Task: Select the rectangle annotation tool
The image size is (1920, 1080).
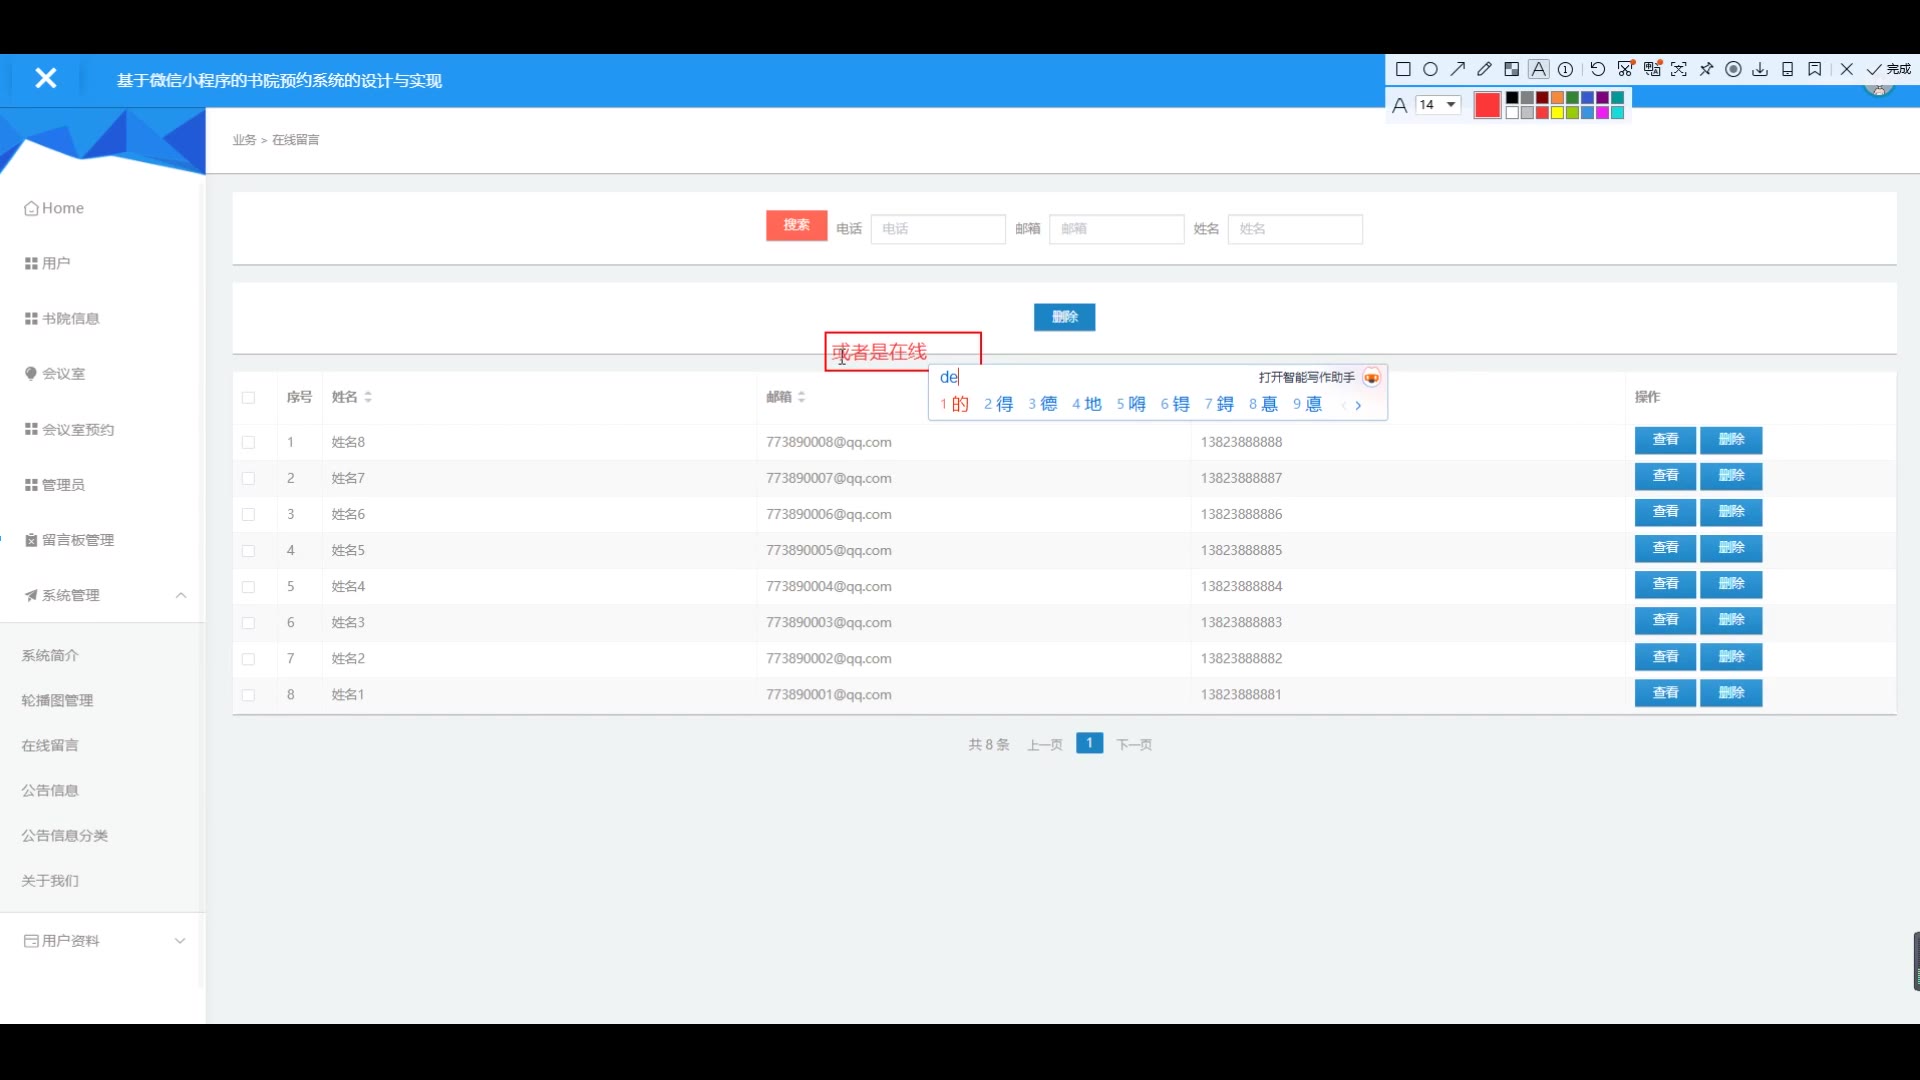Action: [1403, 70]
